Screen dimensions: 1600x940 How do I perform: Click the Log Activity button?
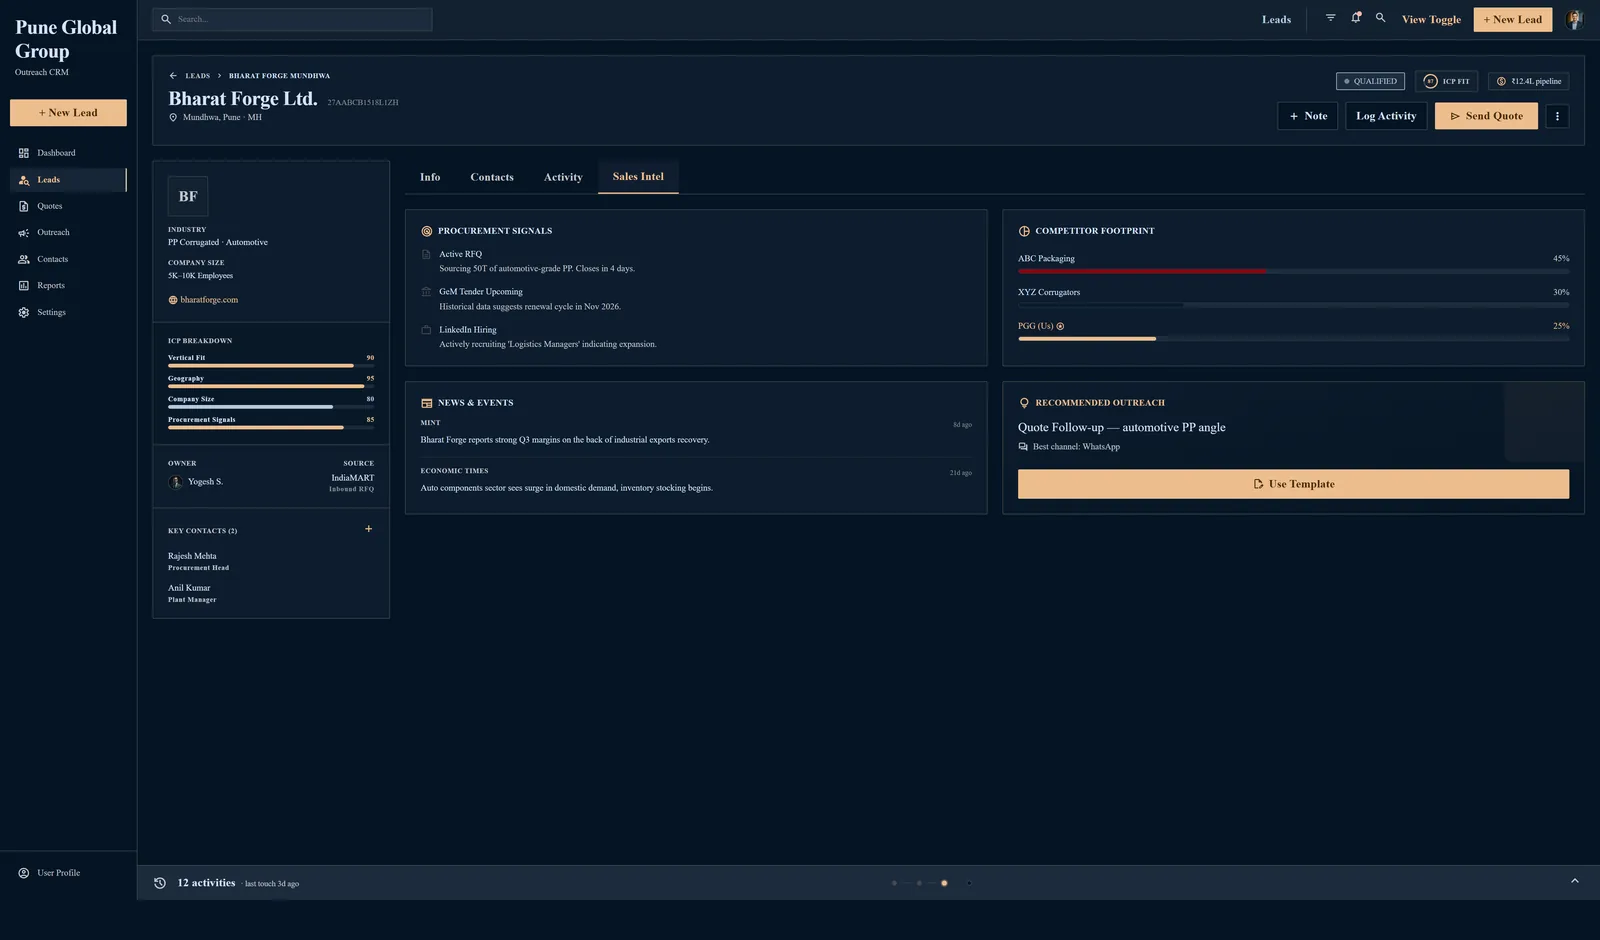(1386, 116)
